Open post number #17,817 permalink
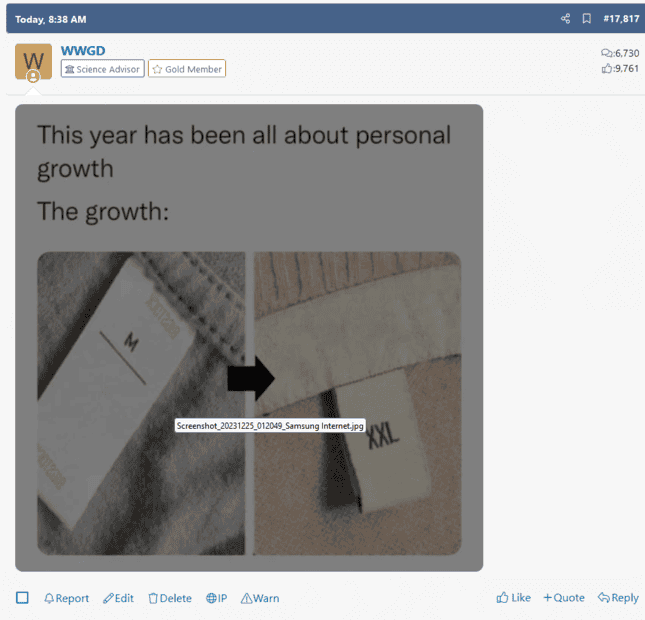The width and height of the screenshot is (645, 620). pyautogui.click(x=621, y=19)
